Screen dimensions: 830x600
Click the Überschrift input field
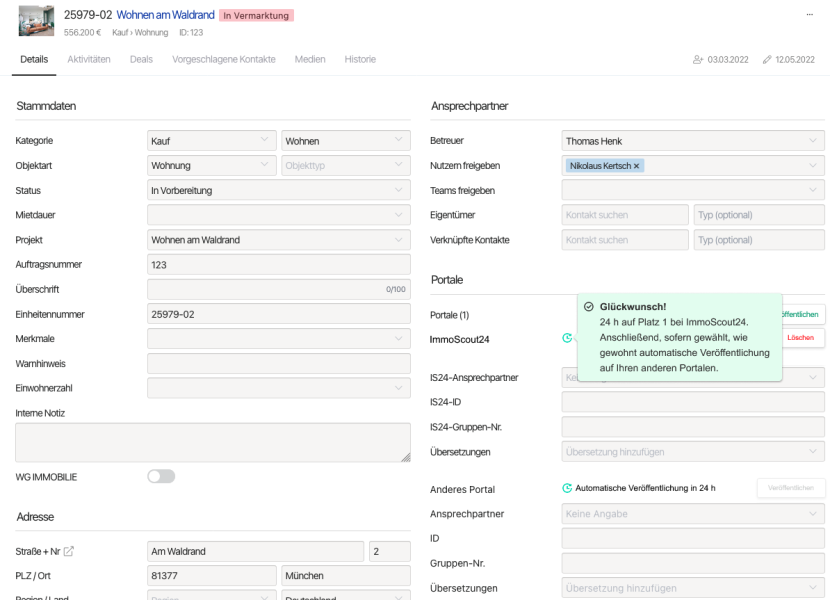click(278, 289)
